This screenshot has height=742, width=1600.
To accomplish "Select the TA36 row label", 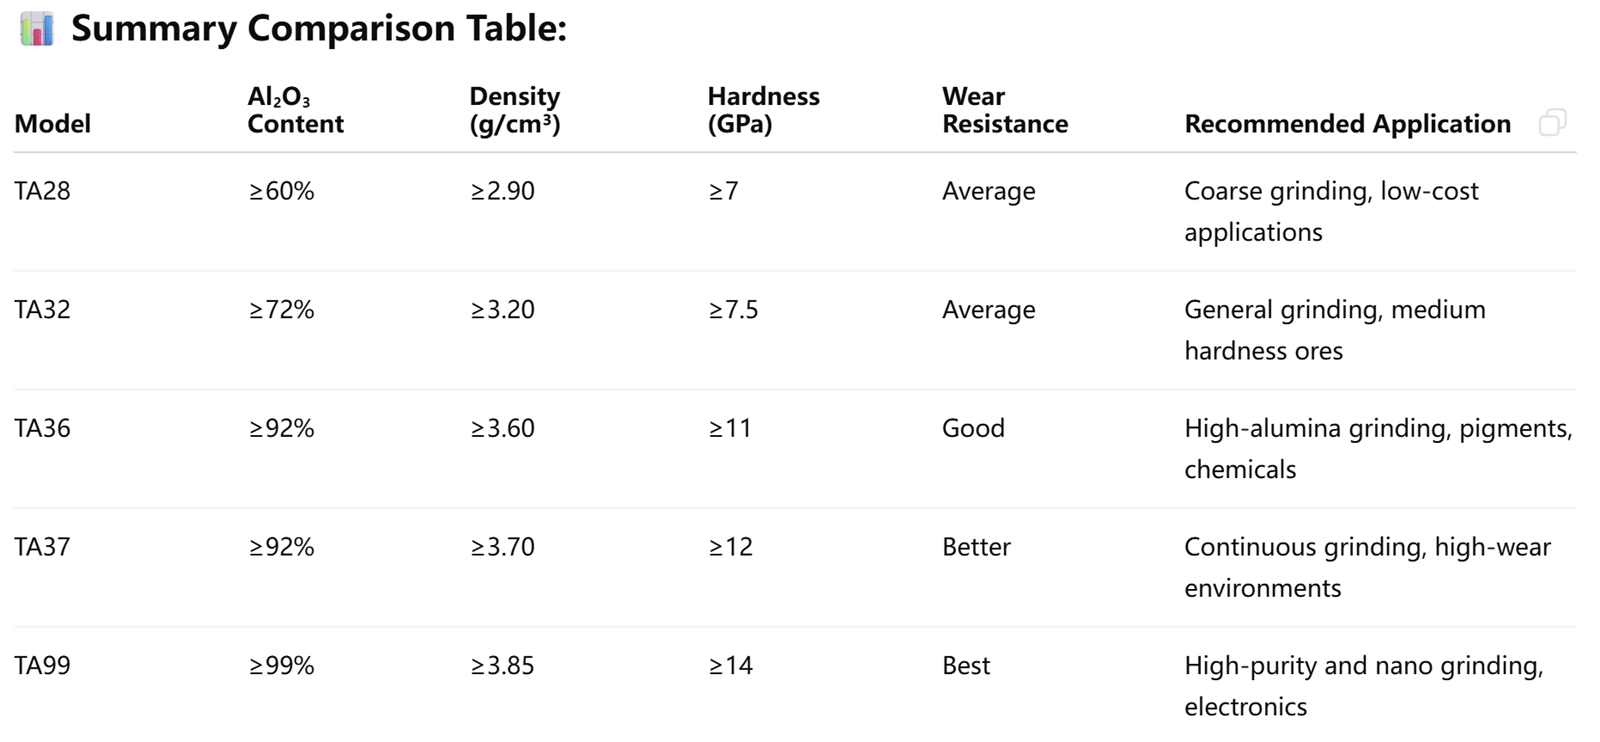I will point(42,429).
